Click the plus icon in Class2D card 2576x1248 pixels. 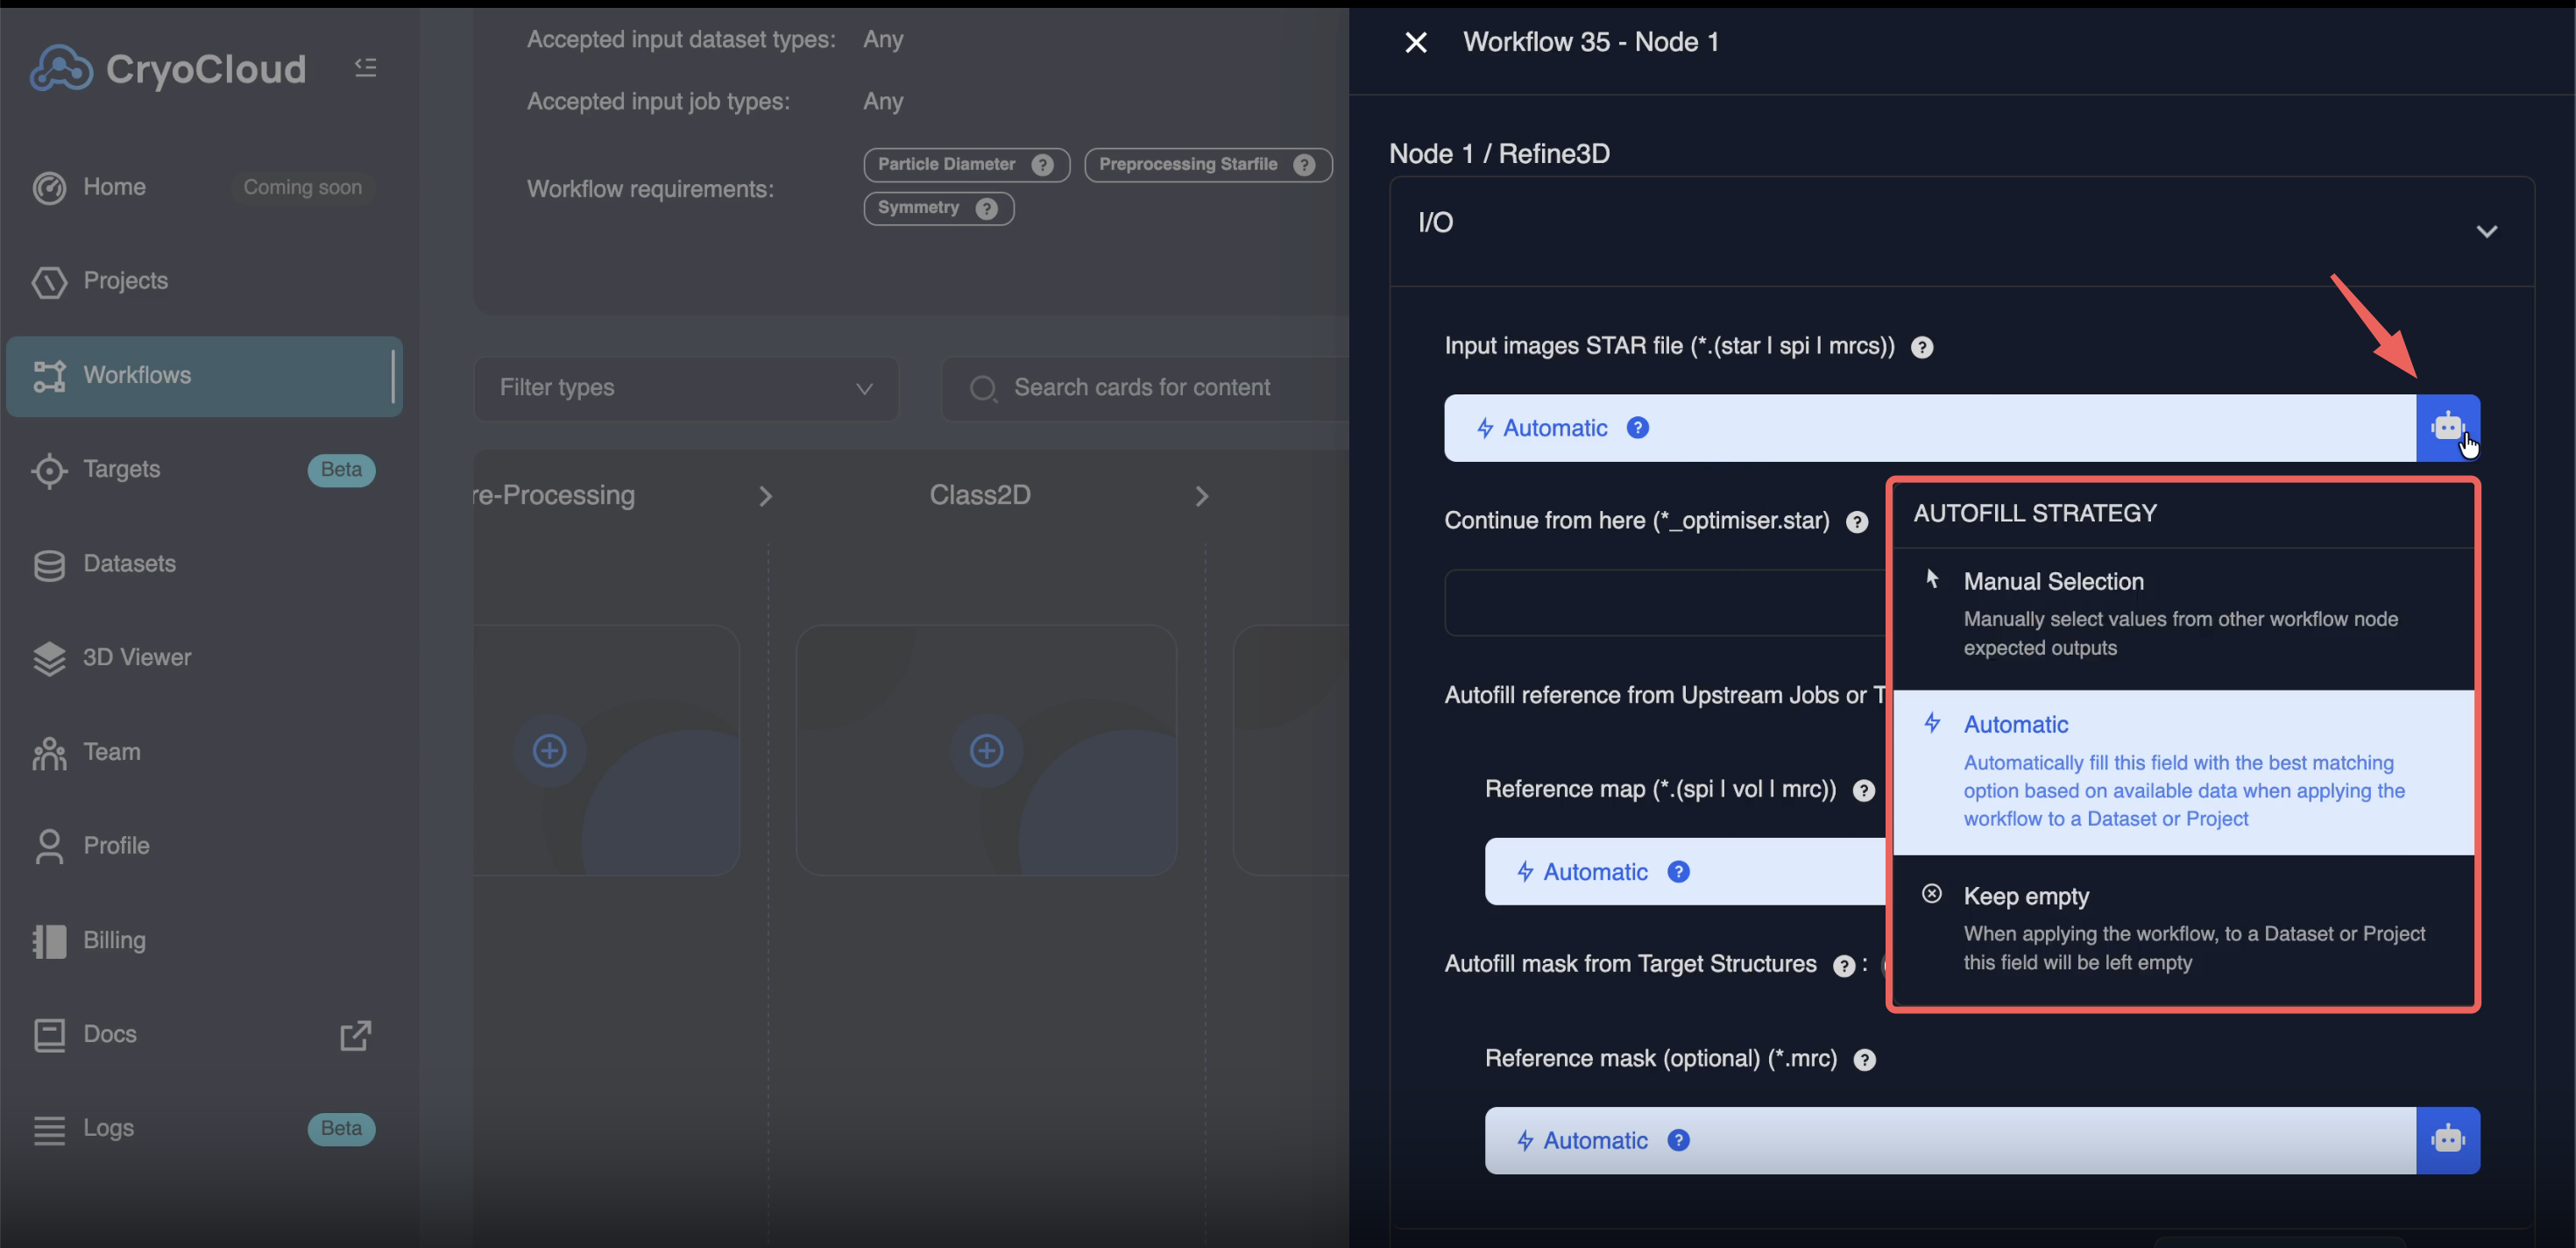pos(986,750)
